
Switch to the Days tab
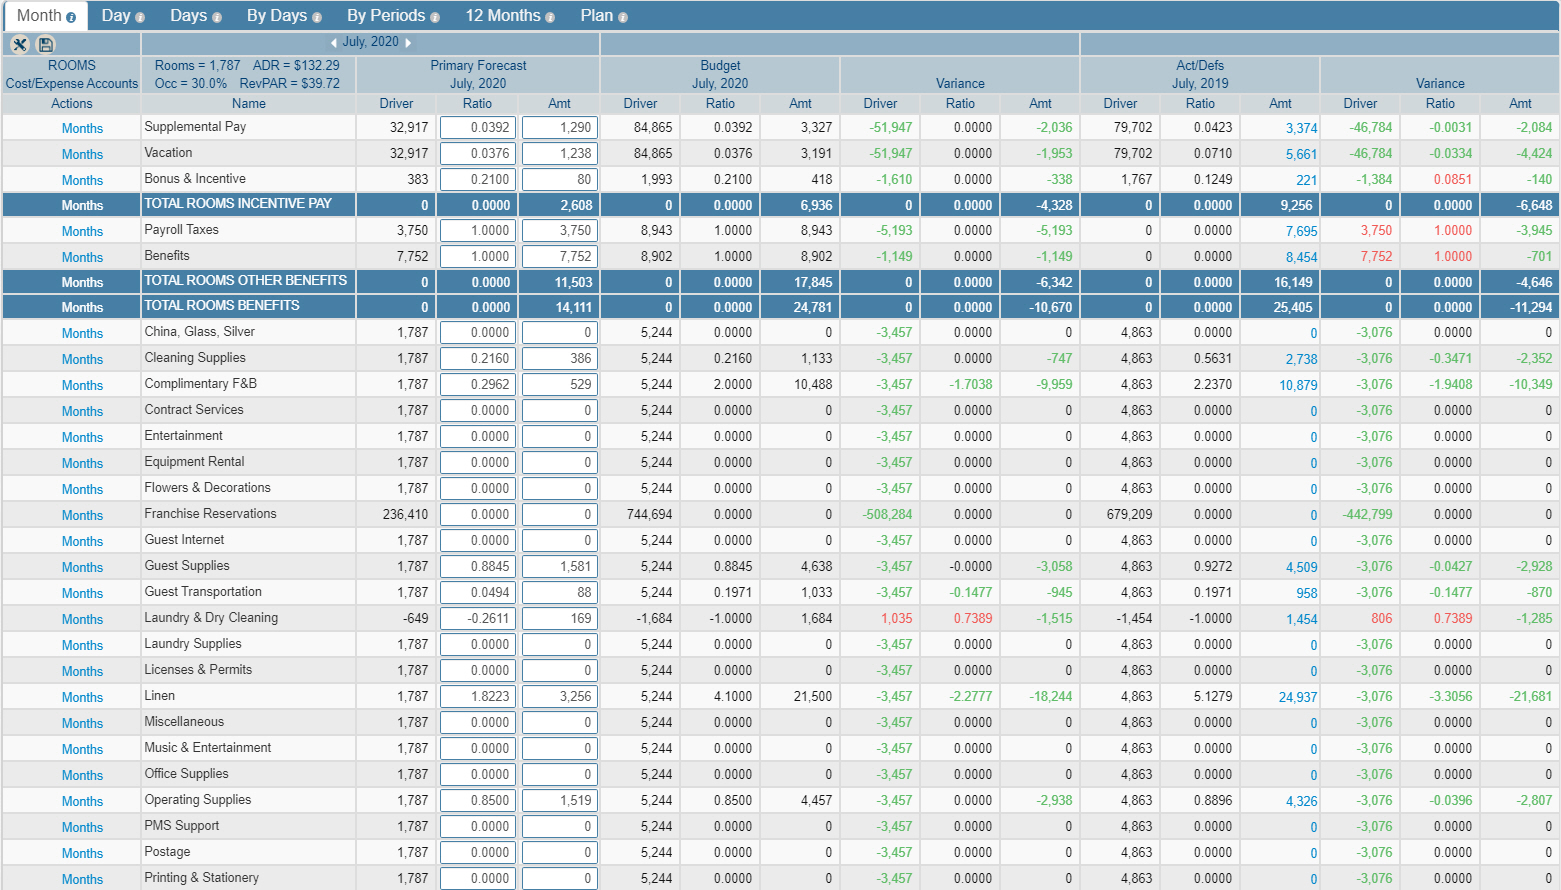(x=188, y=16)
